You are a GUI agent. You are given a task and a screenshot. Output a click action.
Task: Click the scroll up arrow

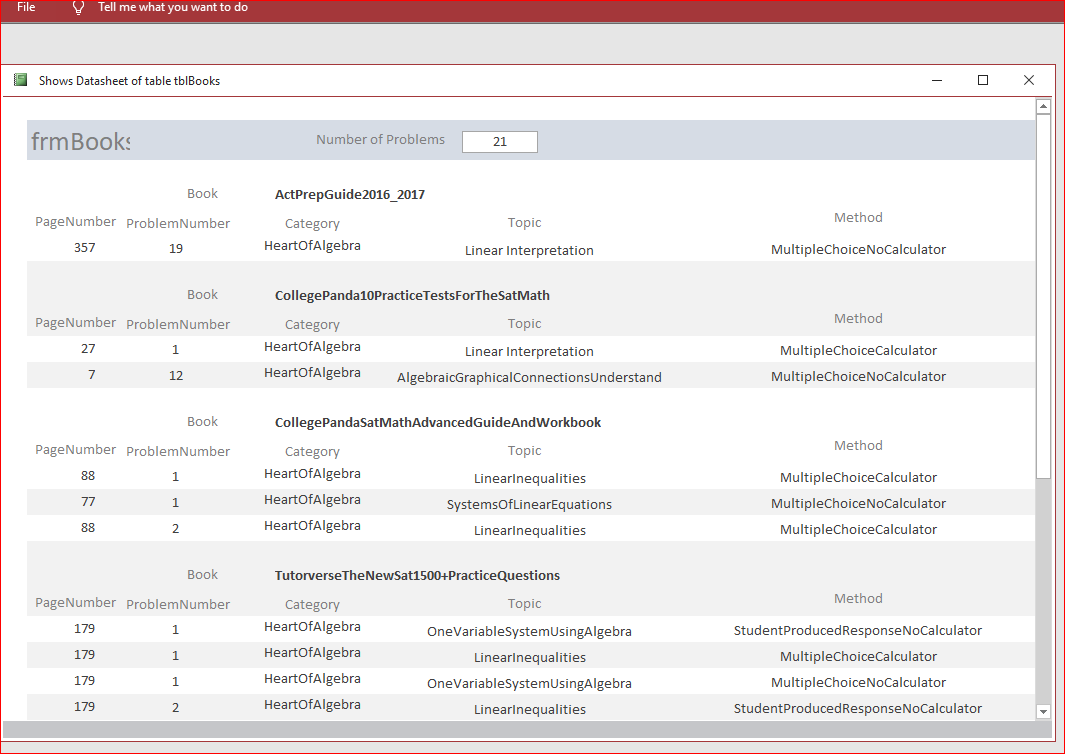click(1043, 107)
